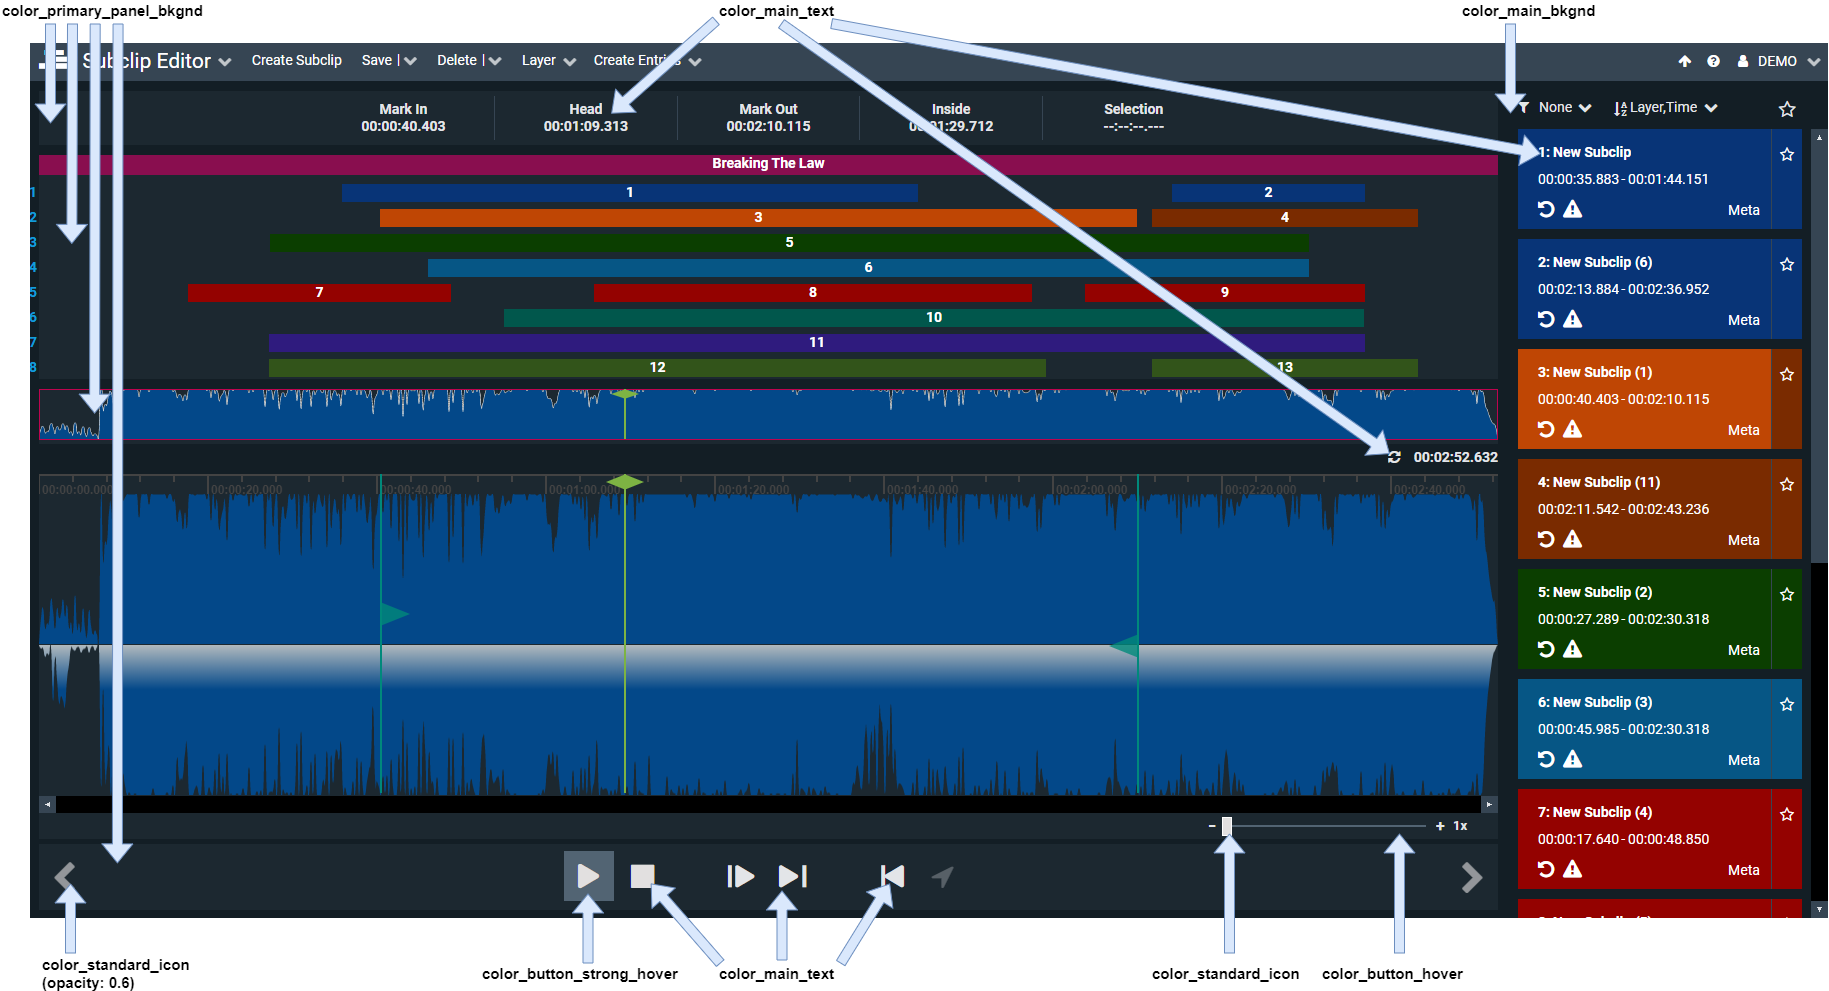This screenshot has width=1829, height=991.
Task: Expand the DEMO user menu
Action: (x=1785, y=61)
